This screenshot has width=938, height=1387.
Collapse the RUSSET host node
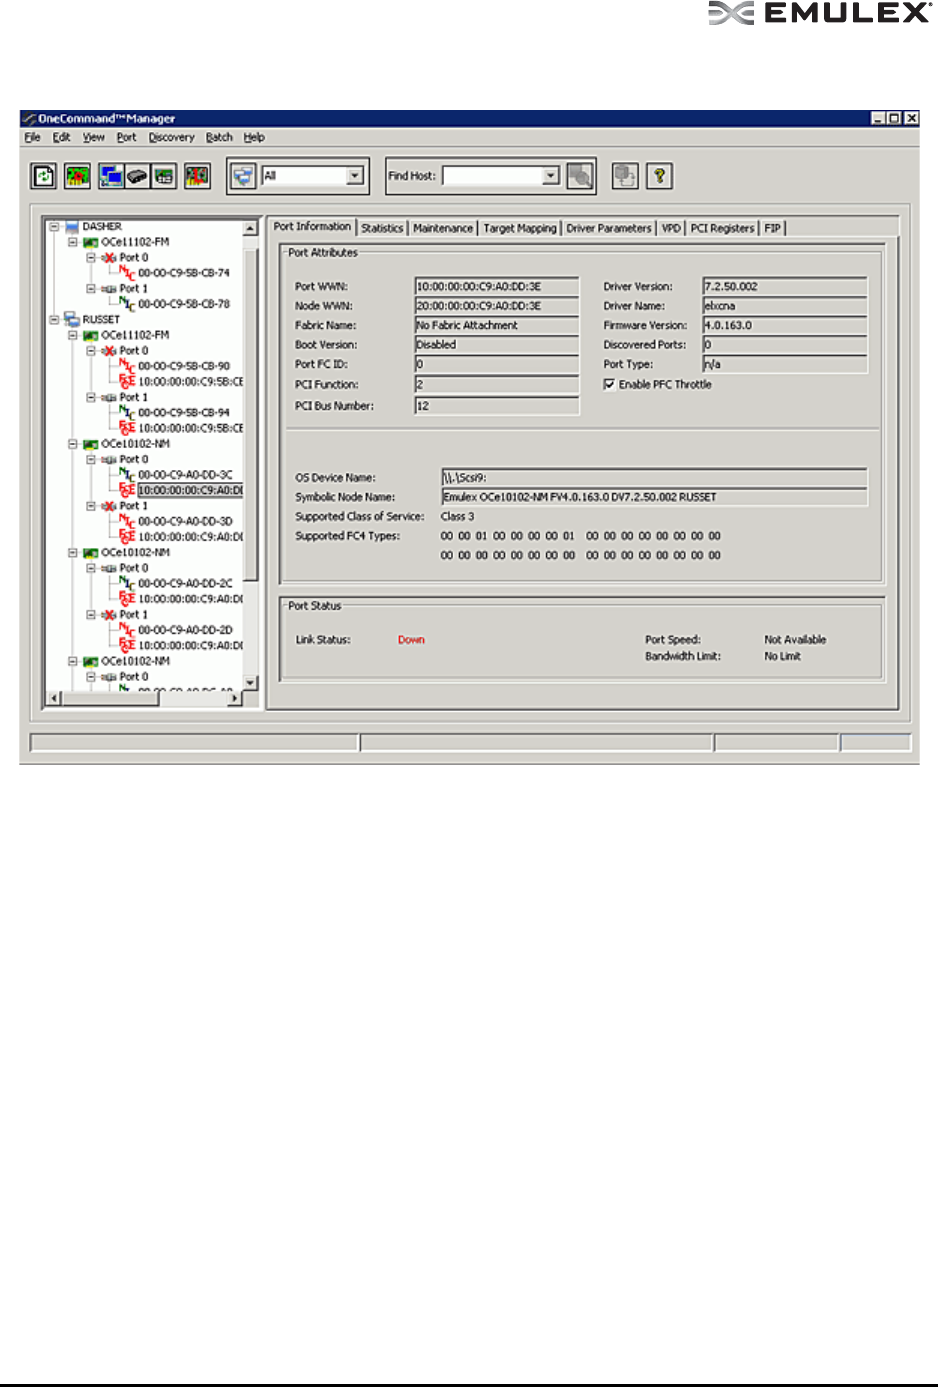[x=55, y=319]
